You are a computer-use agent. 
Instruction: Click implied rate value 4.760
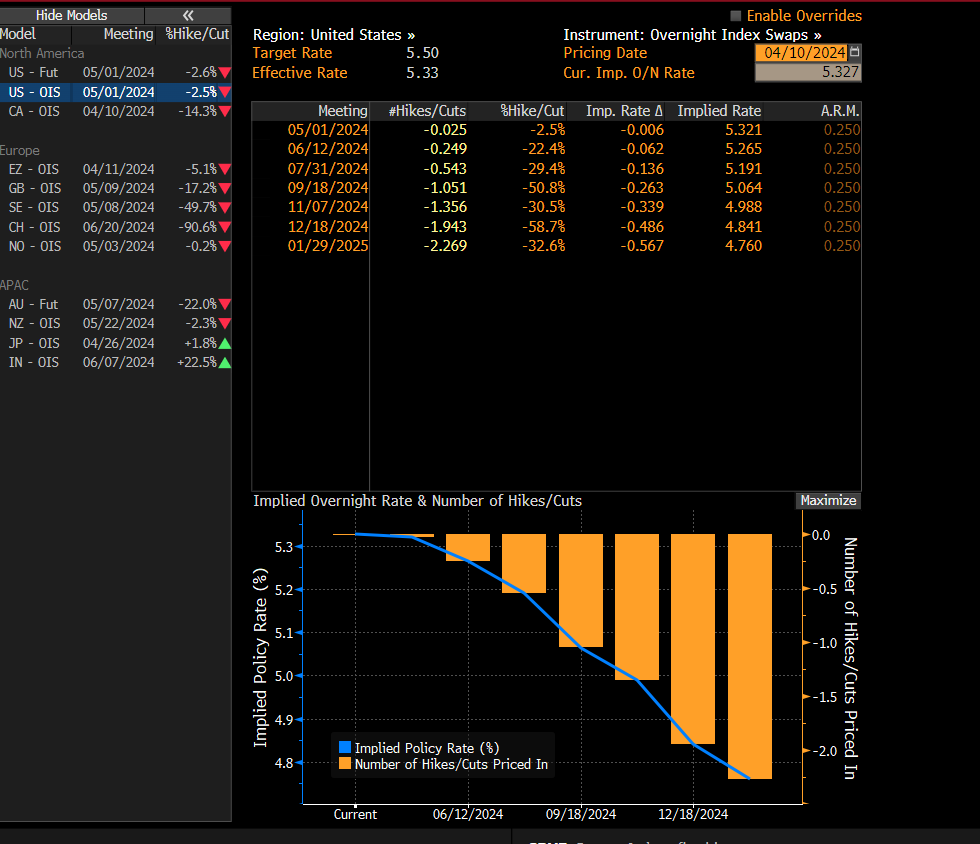743,246
